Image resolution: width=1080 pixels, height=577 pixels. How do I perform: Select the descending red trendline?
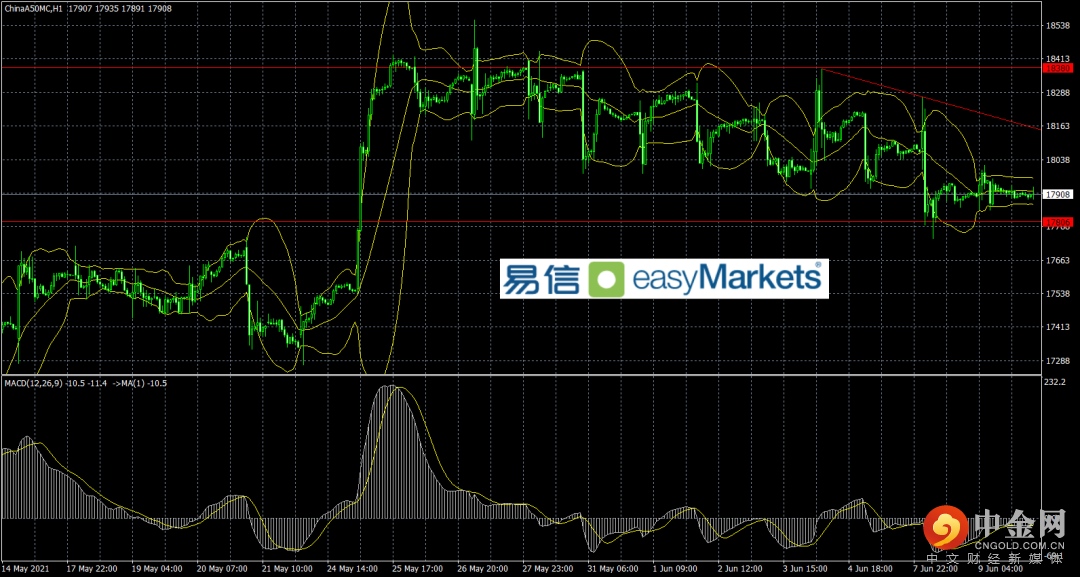coord(930,98)
